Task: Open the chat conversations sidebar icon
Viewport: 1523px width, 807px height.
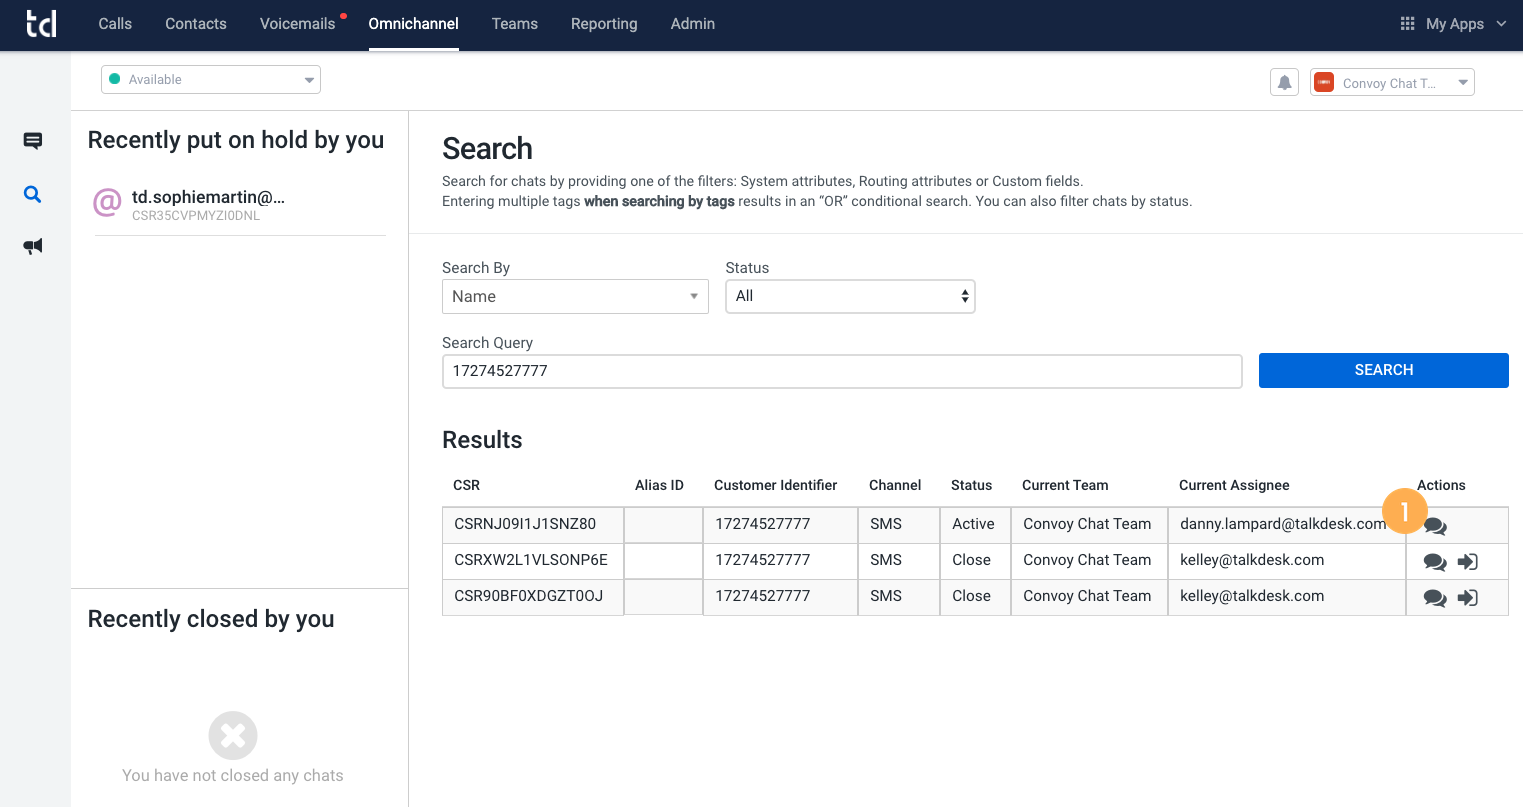Action: 33,141
